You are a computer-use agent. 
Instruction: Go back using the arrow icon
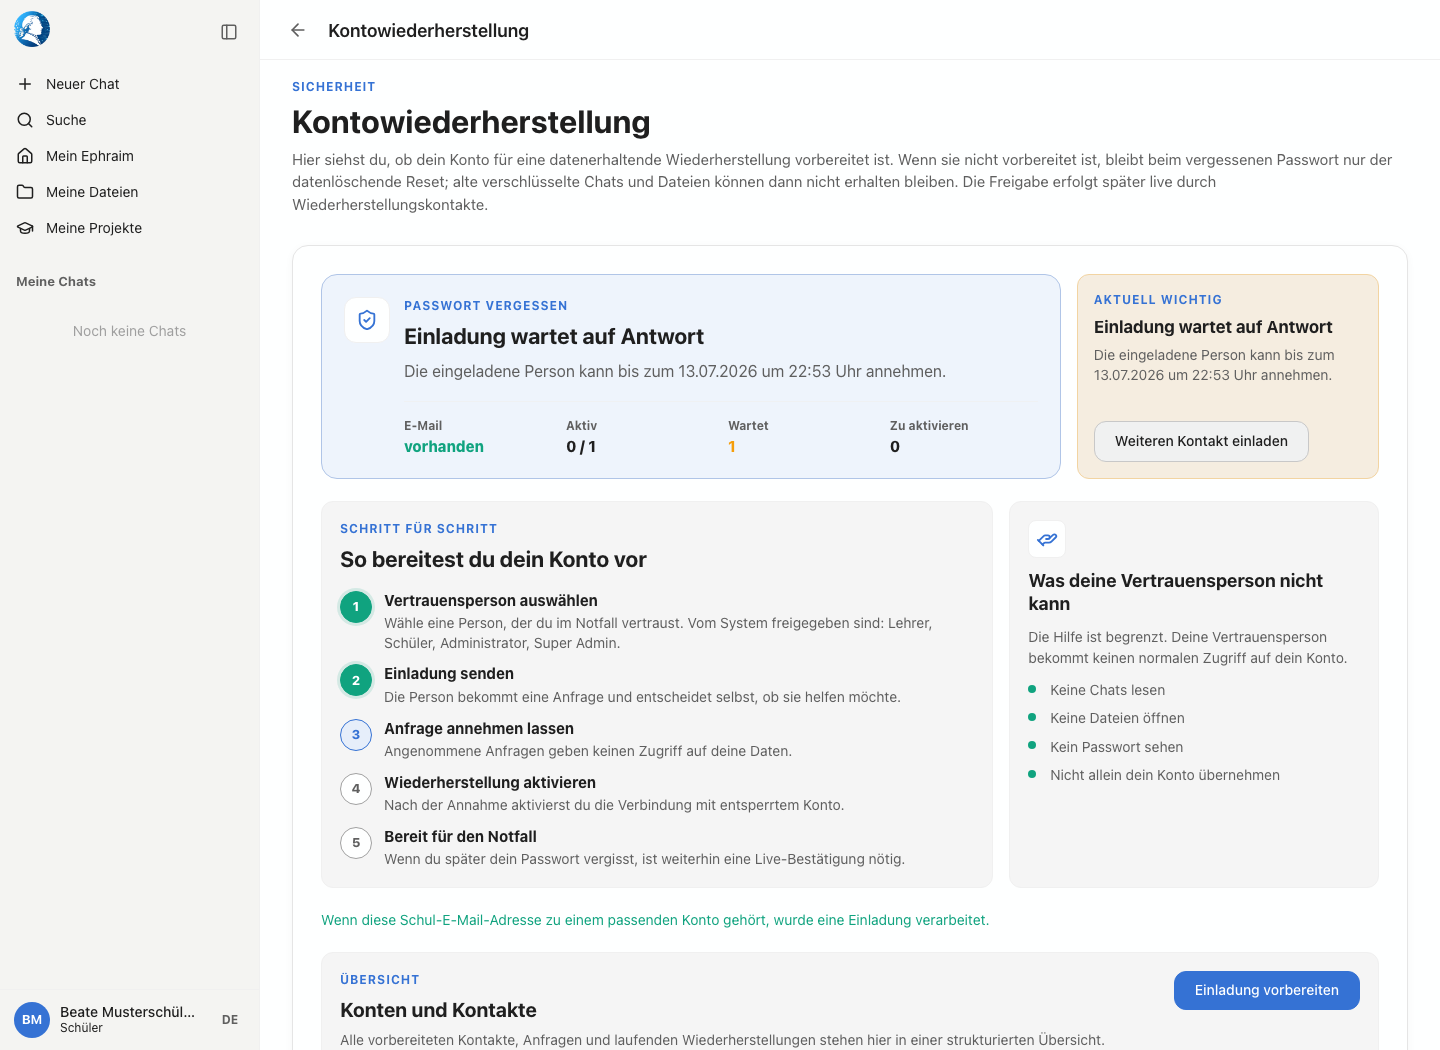298,30
